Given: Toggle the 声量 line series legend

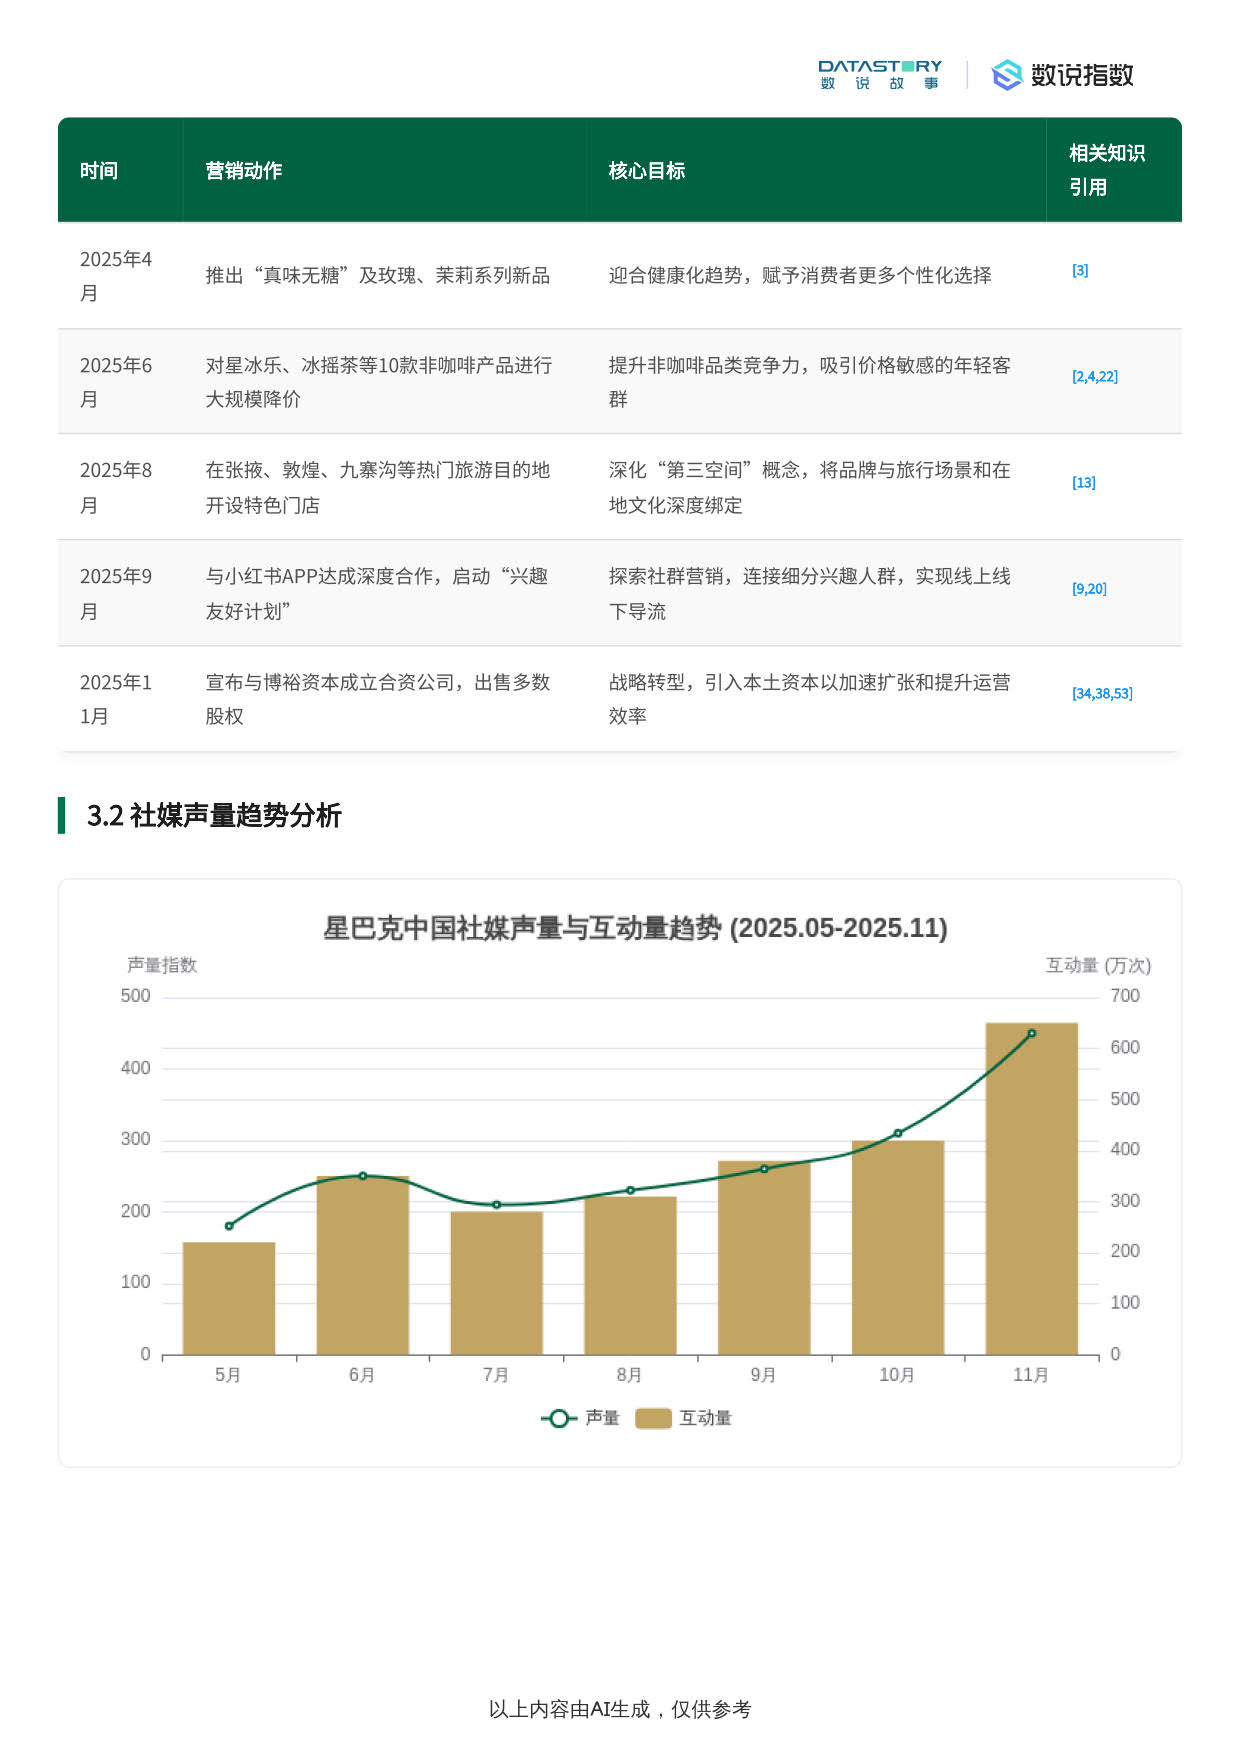Looking at the screenshot, I should (x=581, y=1418).
